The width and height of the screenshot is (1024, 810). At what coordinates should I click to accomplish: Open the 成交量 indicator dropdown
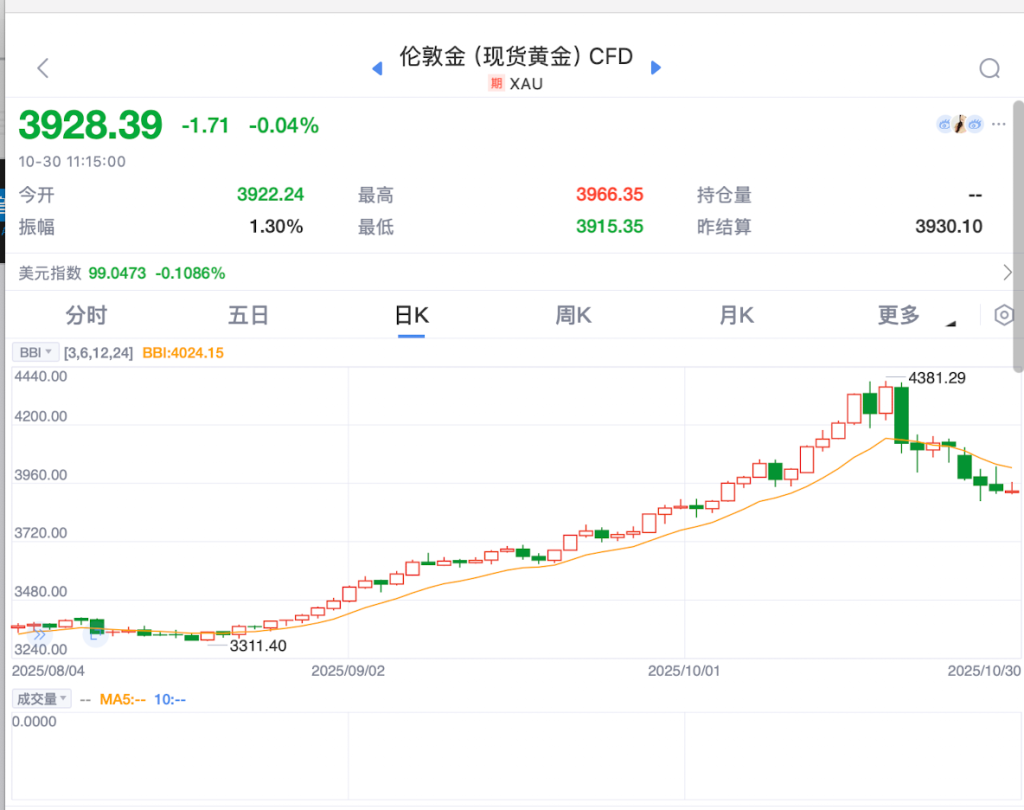tap(41, 699)
